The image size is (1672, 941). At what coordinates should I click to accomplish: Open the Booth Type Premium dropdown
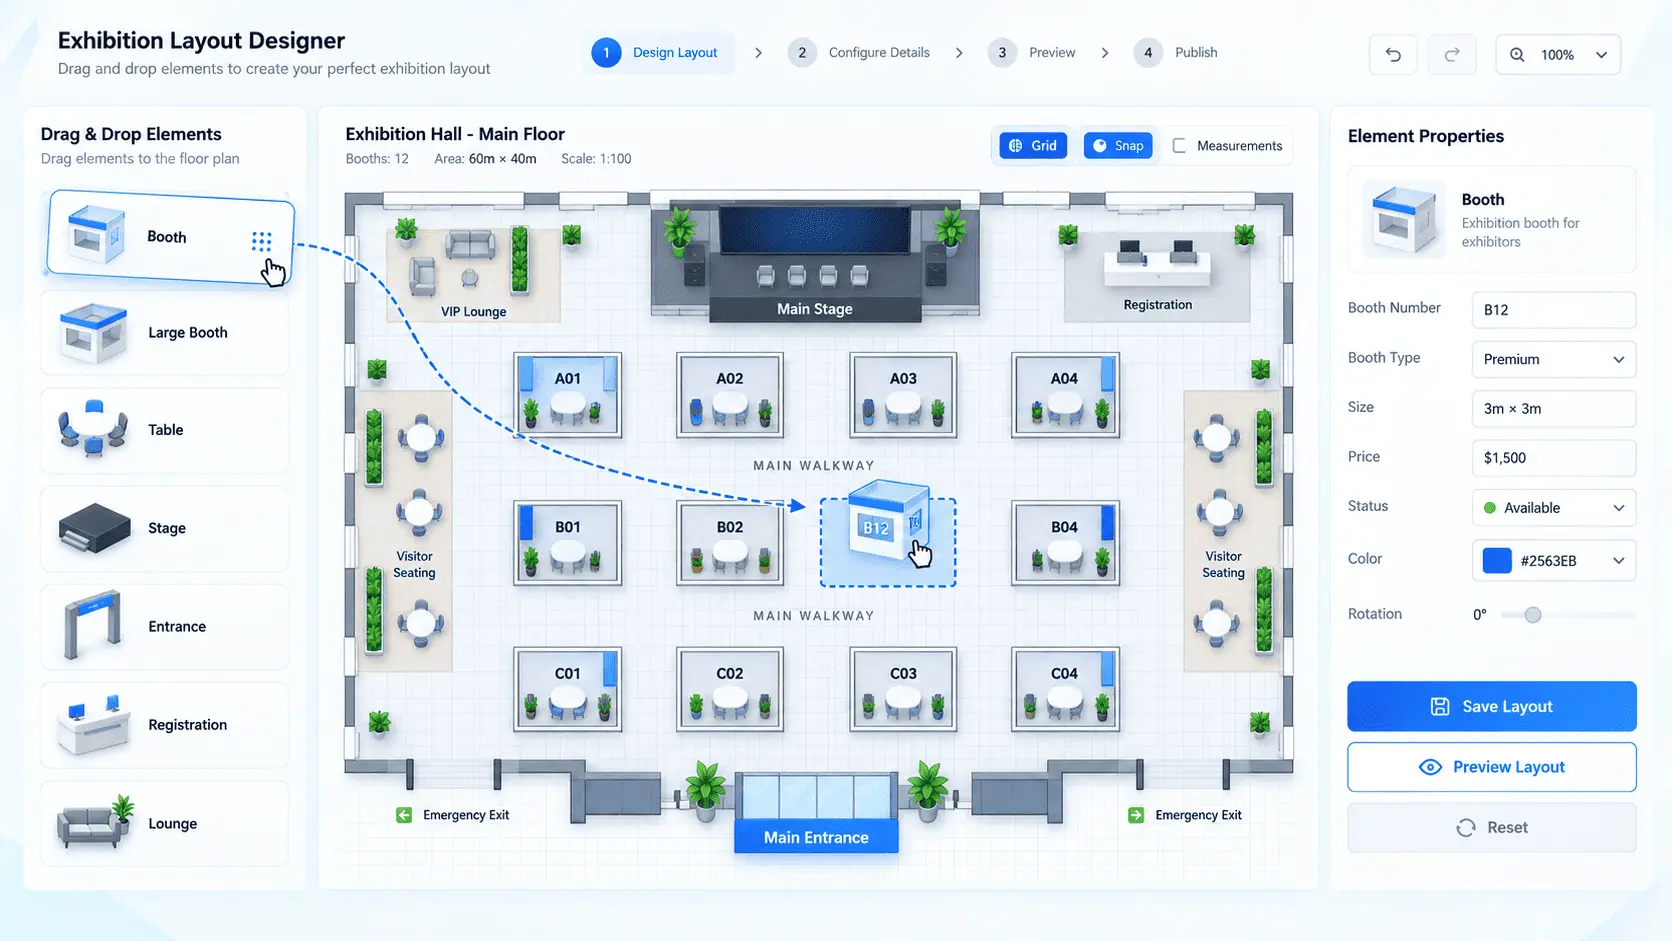pyautogui.click(x=1553, y=359)
